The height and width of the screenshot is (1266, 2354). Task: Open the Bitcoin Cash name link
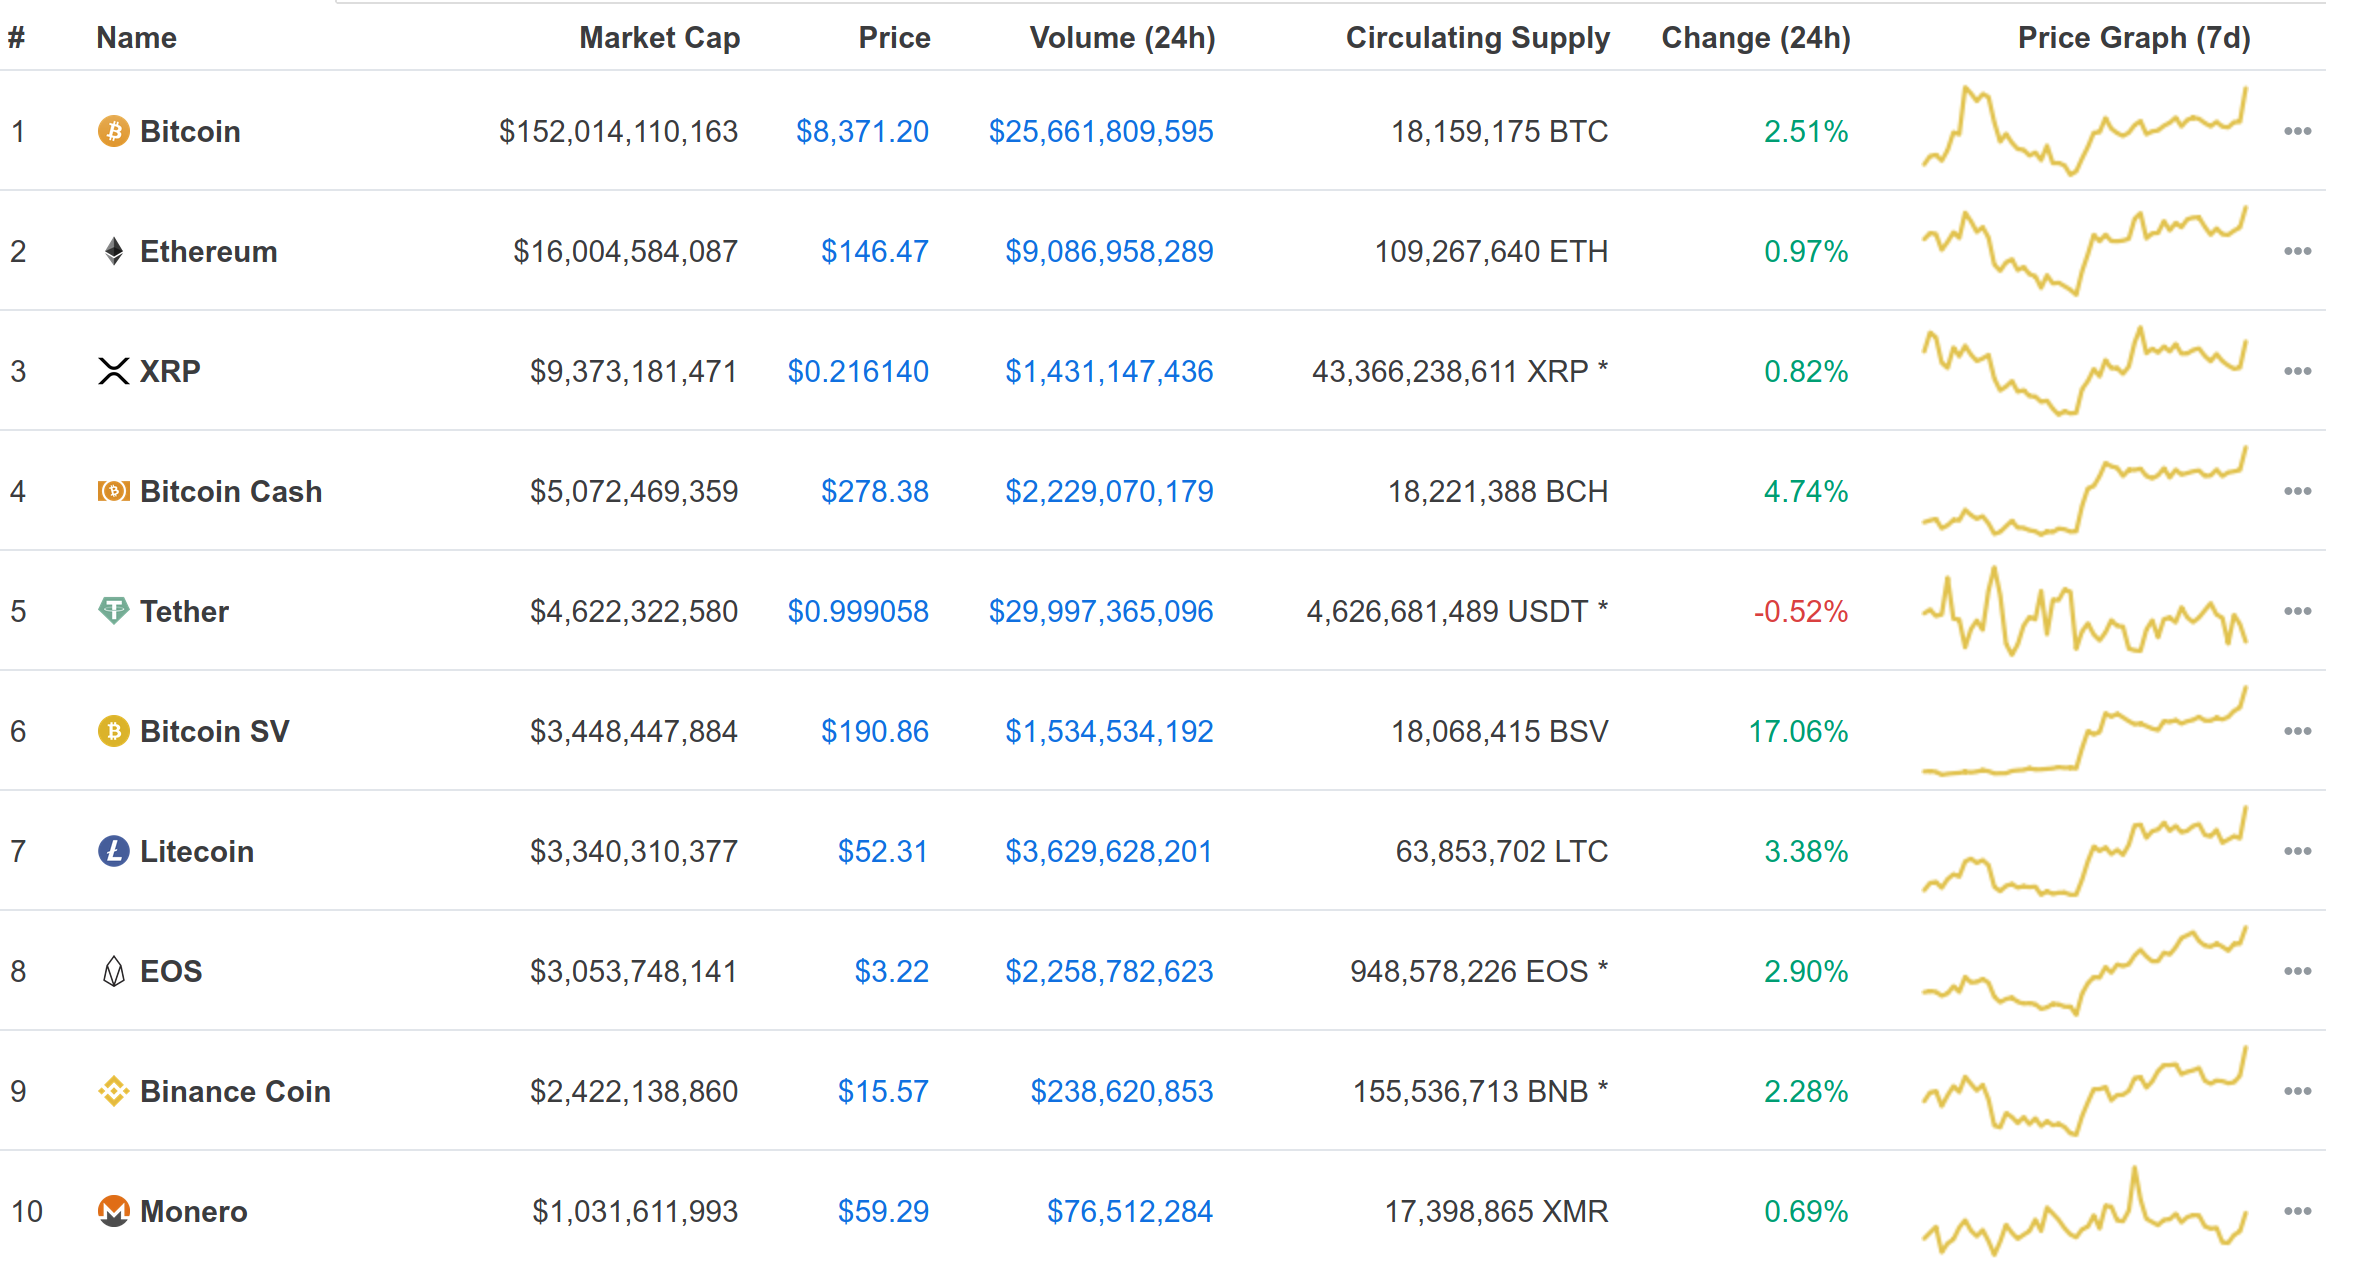pyautogui.click(x=231, y=491)
